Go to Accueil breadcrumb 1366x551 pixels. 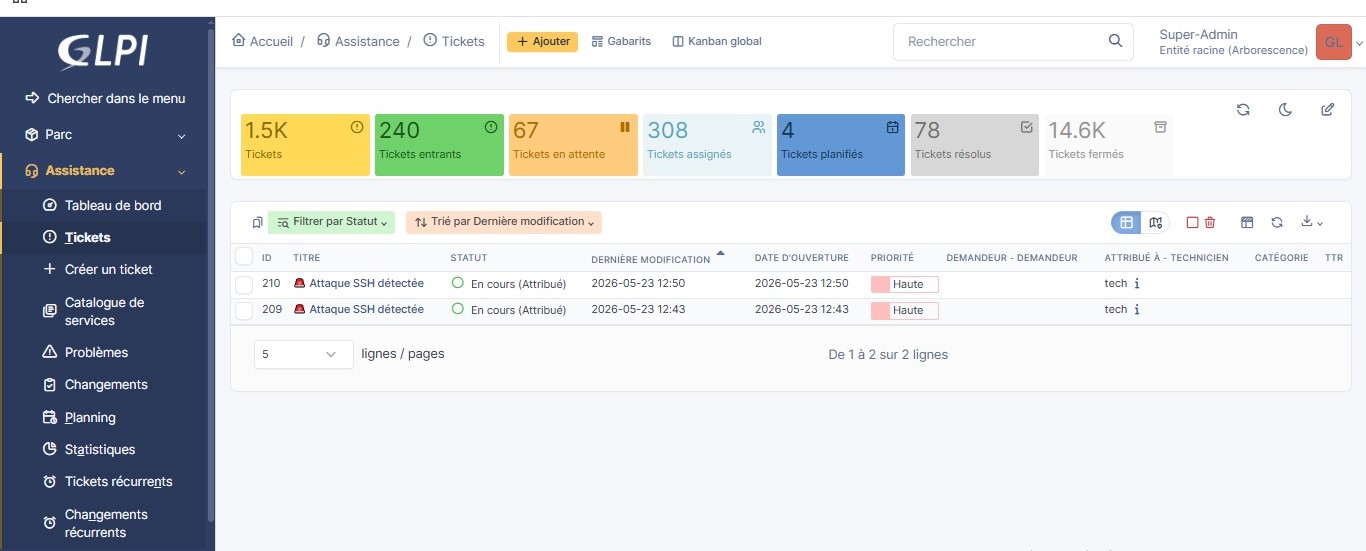coord(263,42)
